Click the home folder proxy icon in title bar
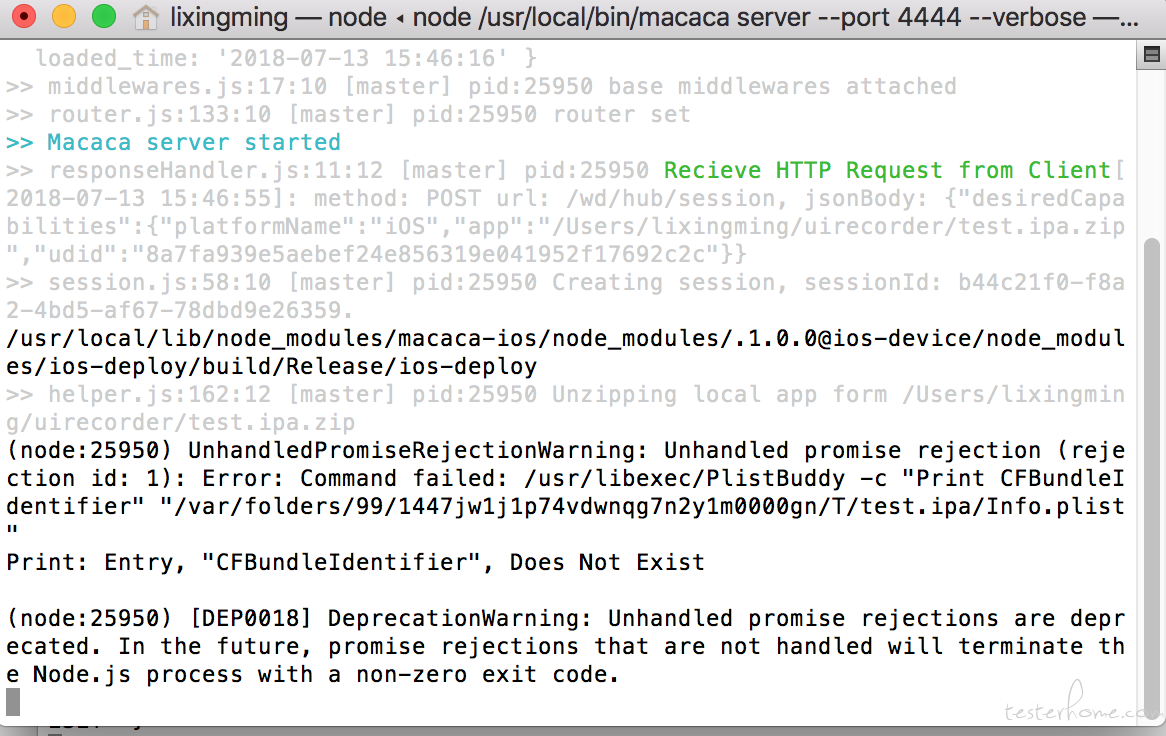This screenshot has height=736, width=1166. (x=146, y=17)
